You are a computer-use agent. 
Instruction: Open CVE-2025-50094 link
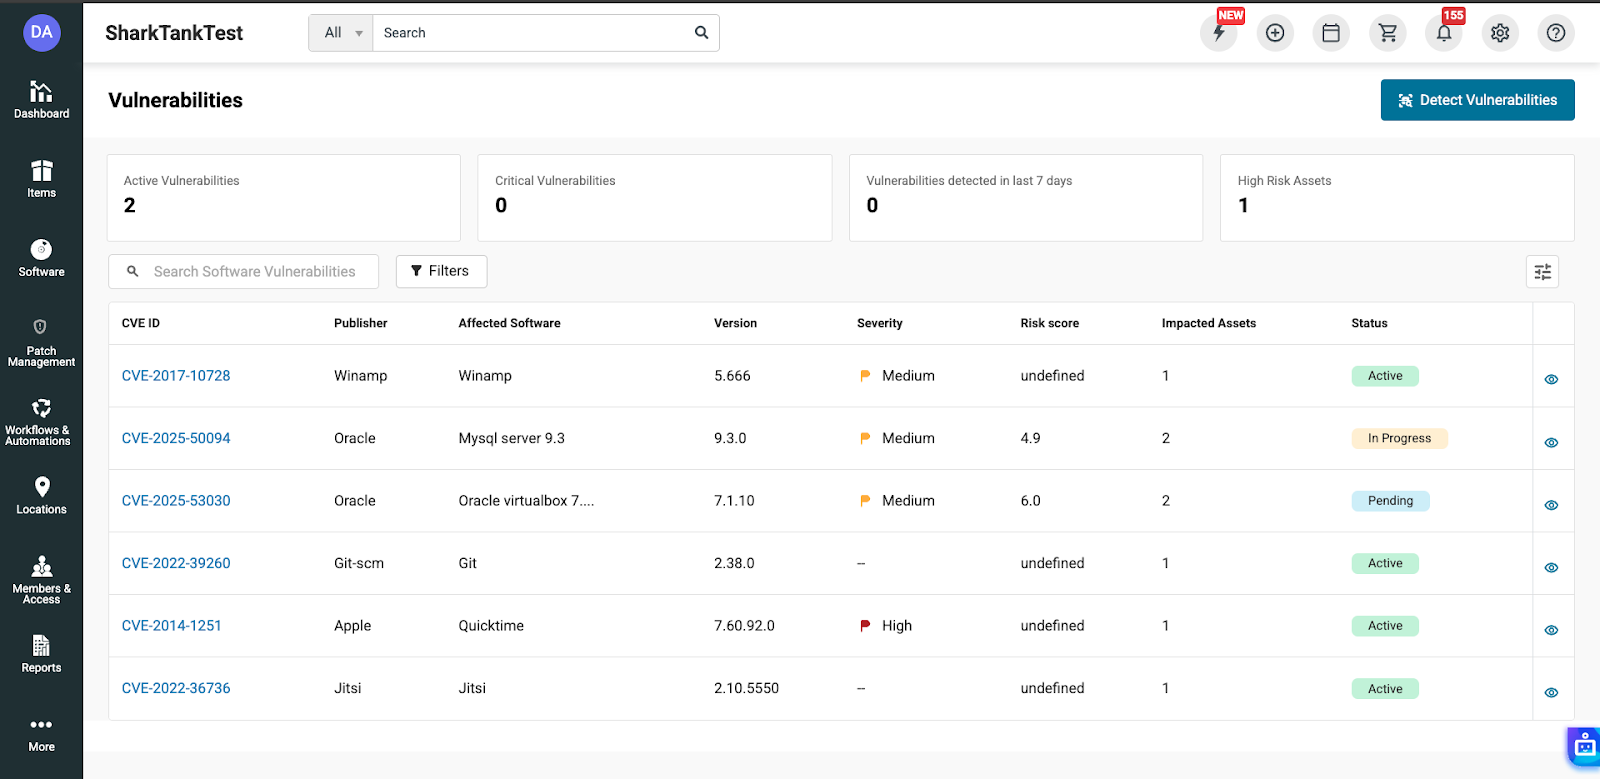(x=176, y=438)
